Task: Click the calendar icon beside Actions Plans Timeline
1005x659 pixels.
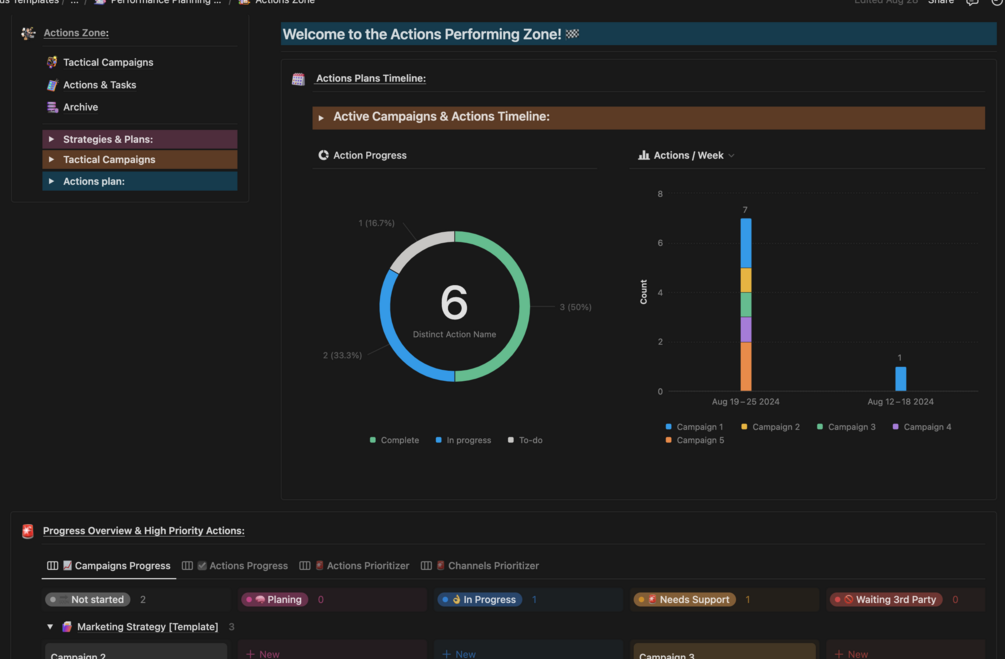Action: (298, 79)
